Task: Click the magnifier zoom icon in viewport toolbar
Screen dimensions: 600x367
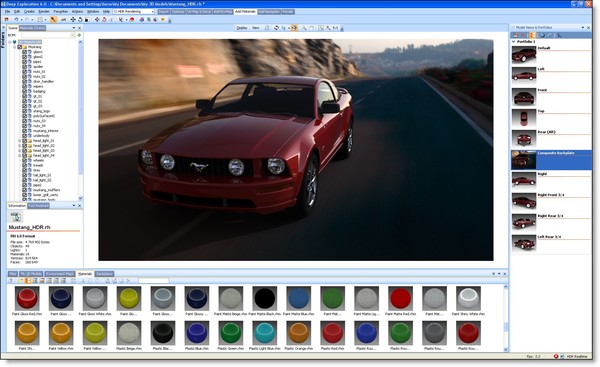Action: coord(304,28)
